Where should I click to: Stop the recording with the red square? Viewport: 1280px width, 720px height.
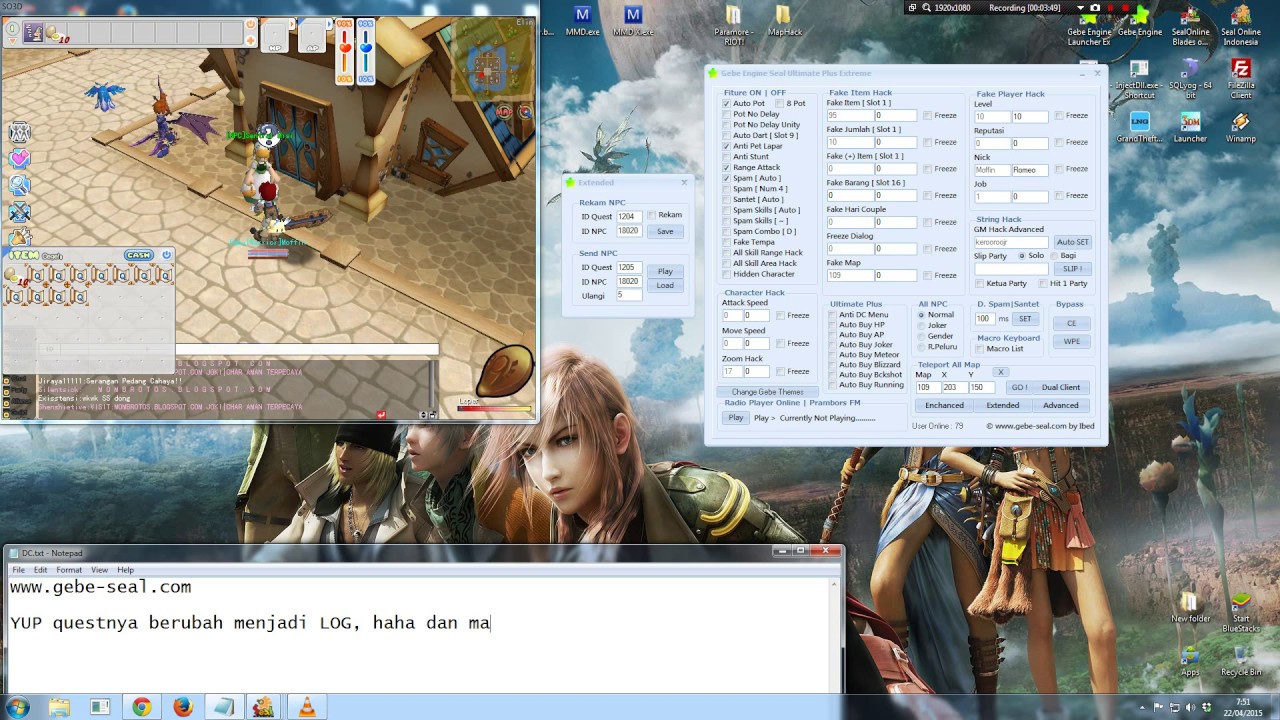(x=1125, y=7)
